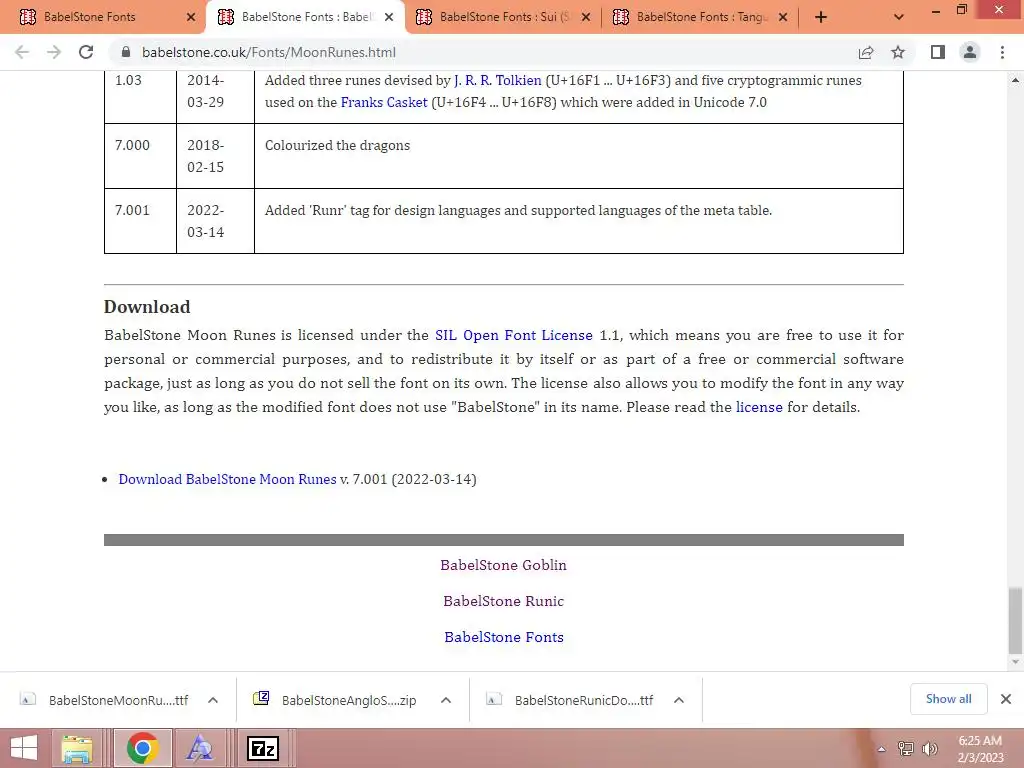Viewport: 1024px width, 768px height.
Task: Click the 2022-03-14 date cell
Action: 216,221
